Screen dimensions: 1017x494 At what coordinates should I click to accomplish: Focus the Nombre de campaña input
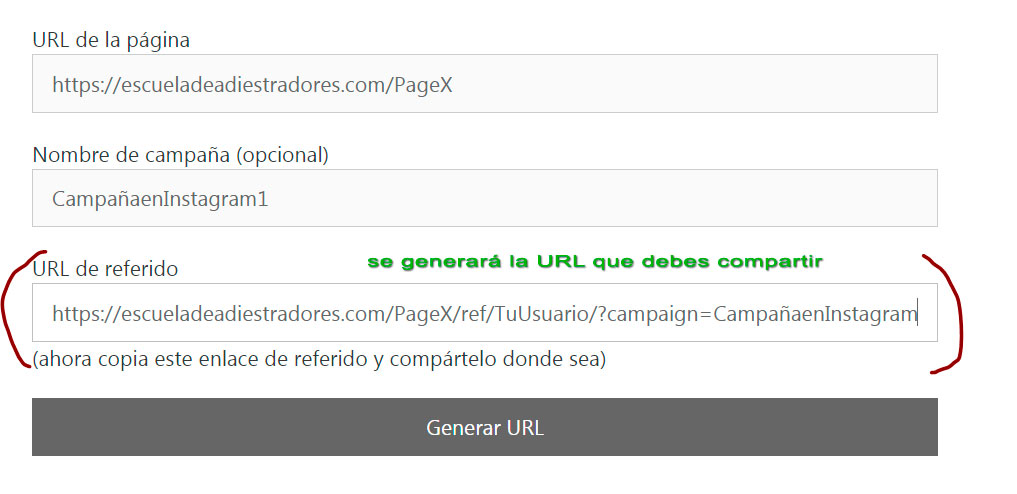[485, 198]
